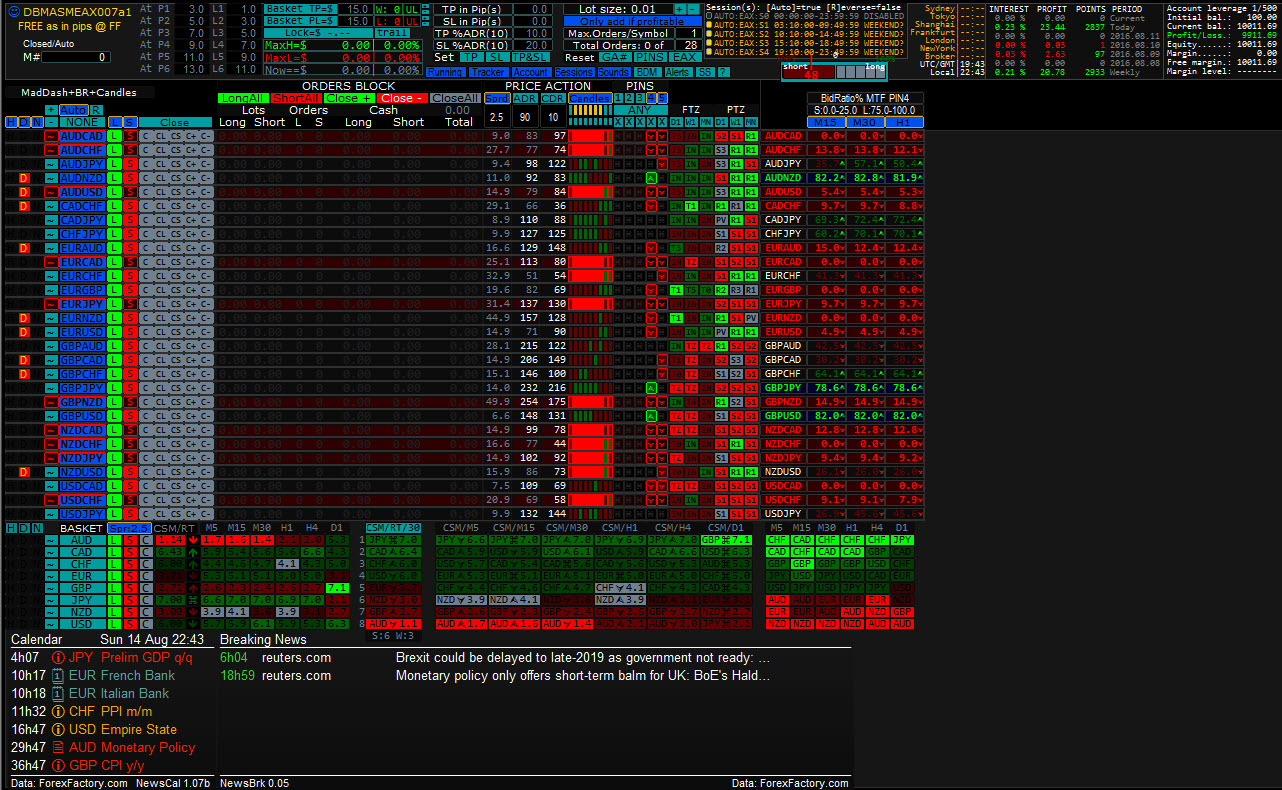
Task: Open the Sounds tab
Action: pyautogui.click(x=614, y=72)
